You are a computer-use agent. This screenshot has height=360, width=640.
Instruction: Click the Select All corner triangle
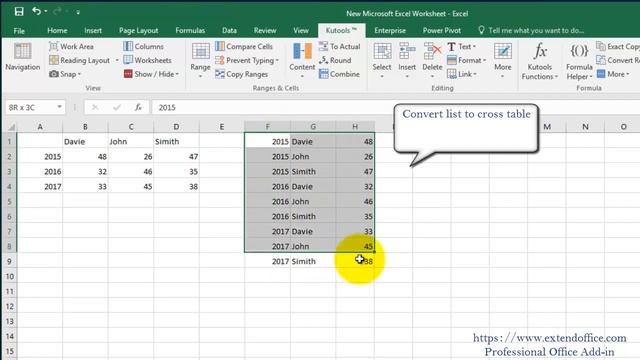tap(11, 127)
